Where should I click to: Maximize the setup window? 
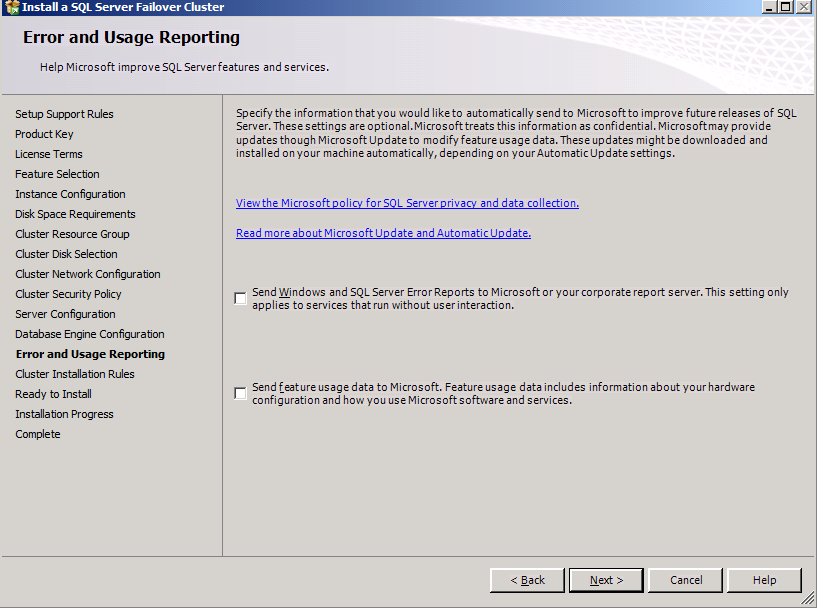[786, 7]
